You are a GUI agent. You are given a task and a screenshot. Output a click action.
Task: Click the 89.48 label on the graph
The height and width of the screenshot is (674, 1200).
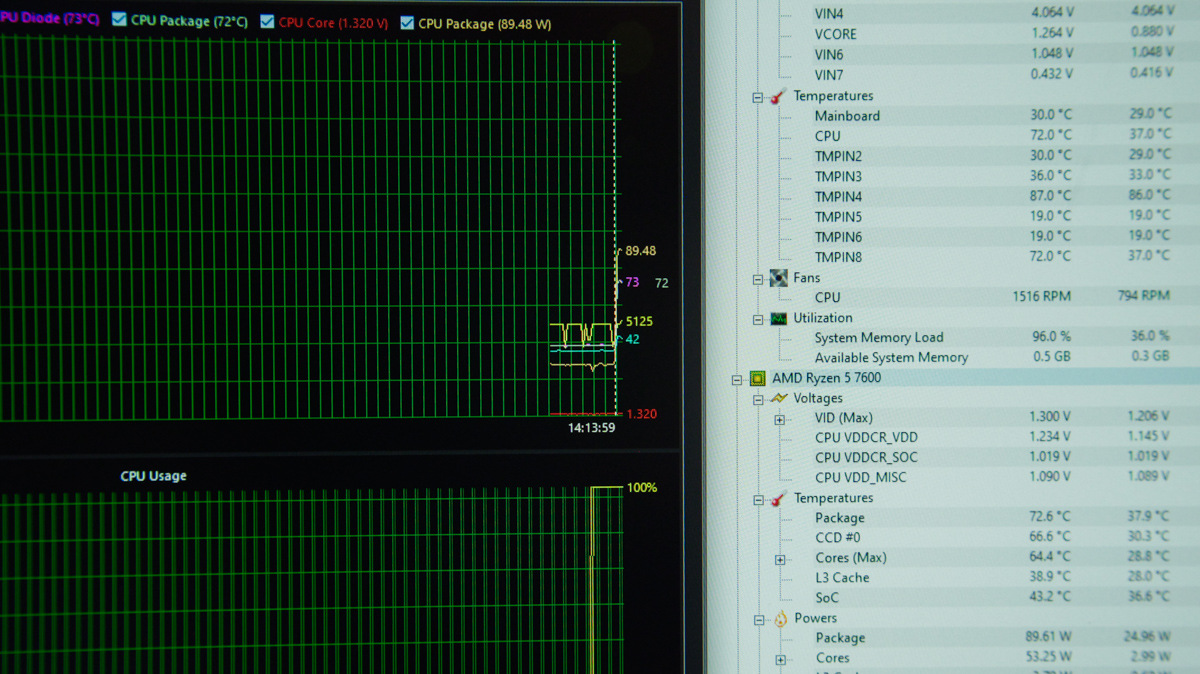(640, 251)
